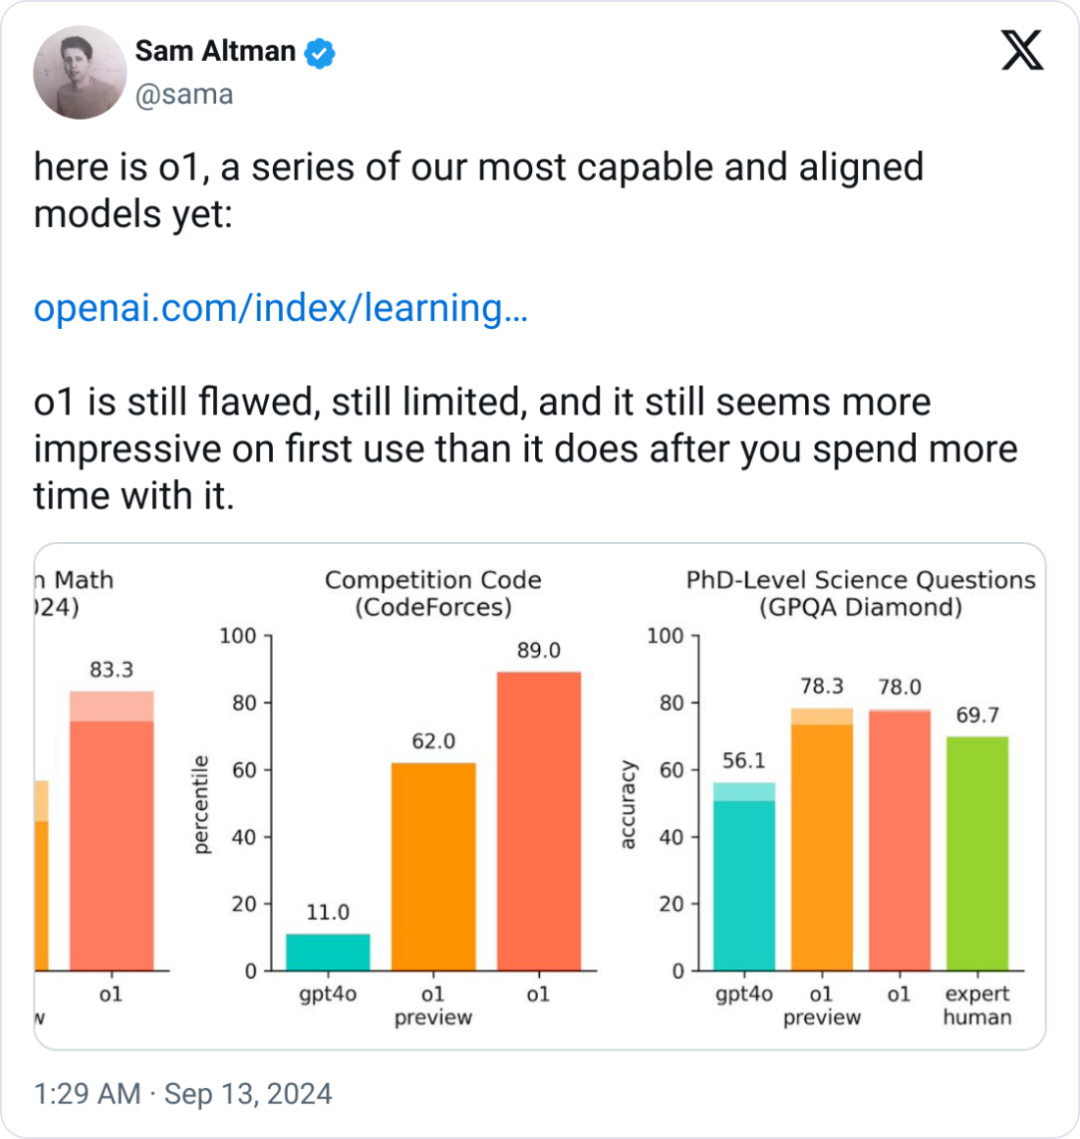The image size is (1080, 1139).
Task: Click the blue verified badge
Action: pyautogui.click(x=320, y=51)
